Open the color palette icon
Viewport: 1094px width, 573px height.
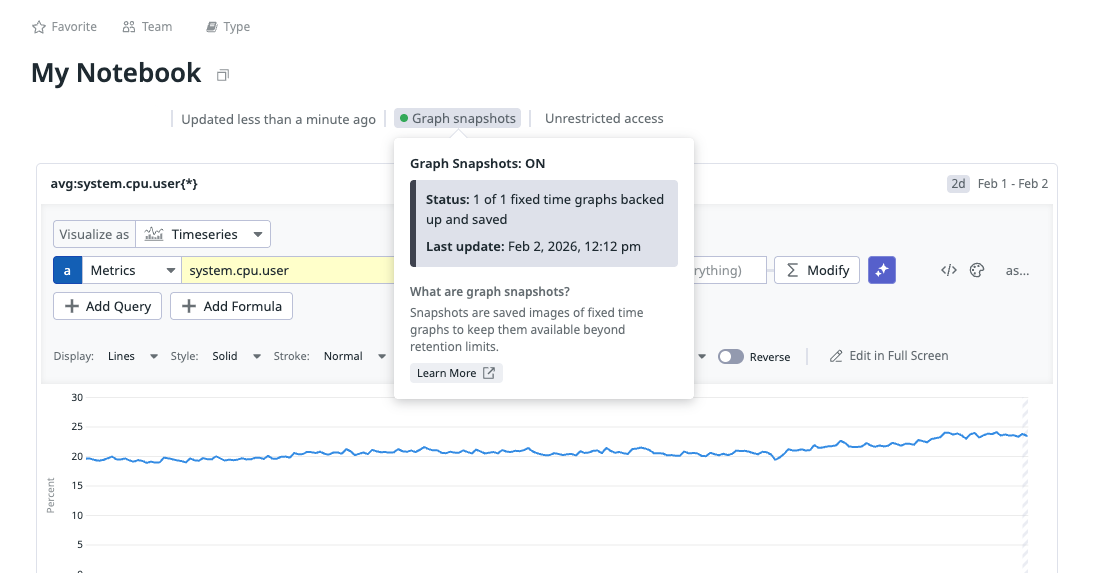pos(977,270)
